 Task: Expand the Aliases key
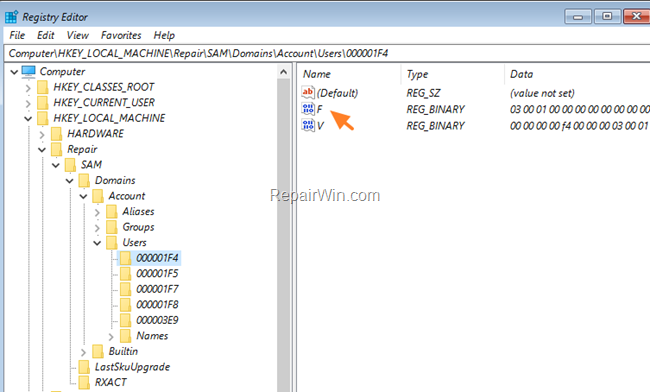97,212
